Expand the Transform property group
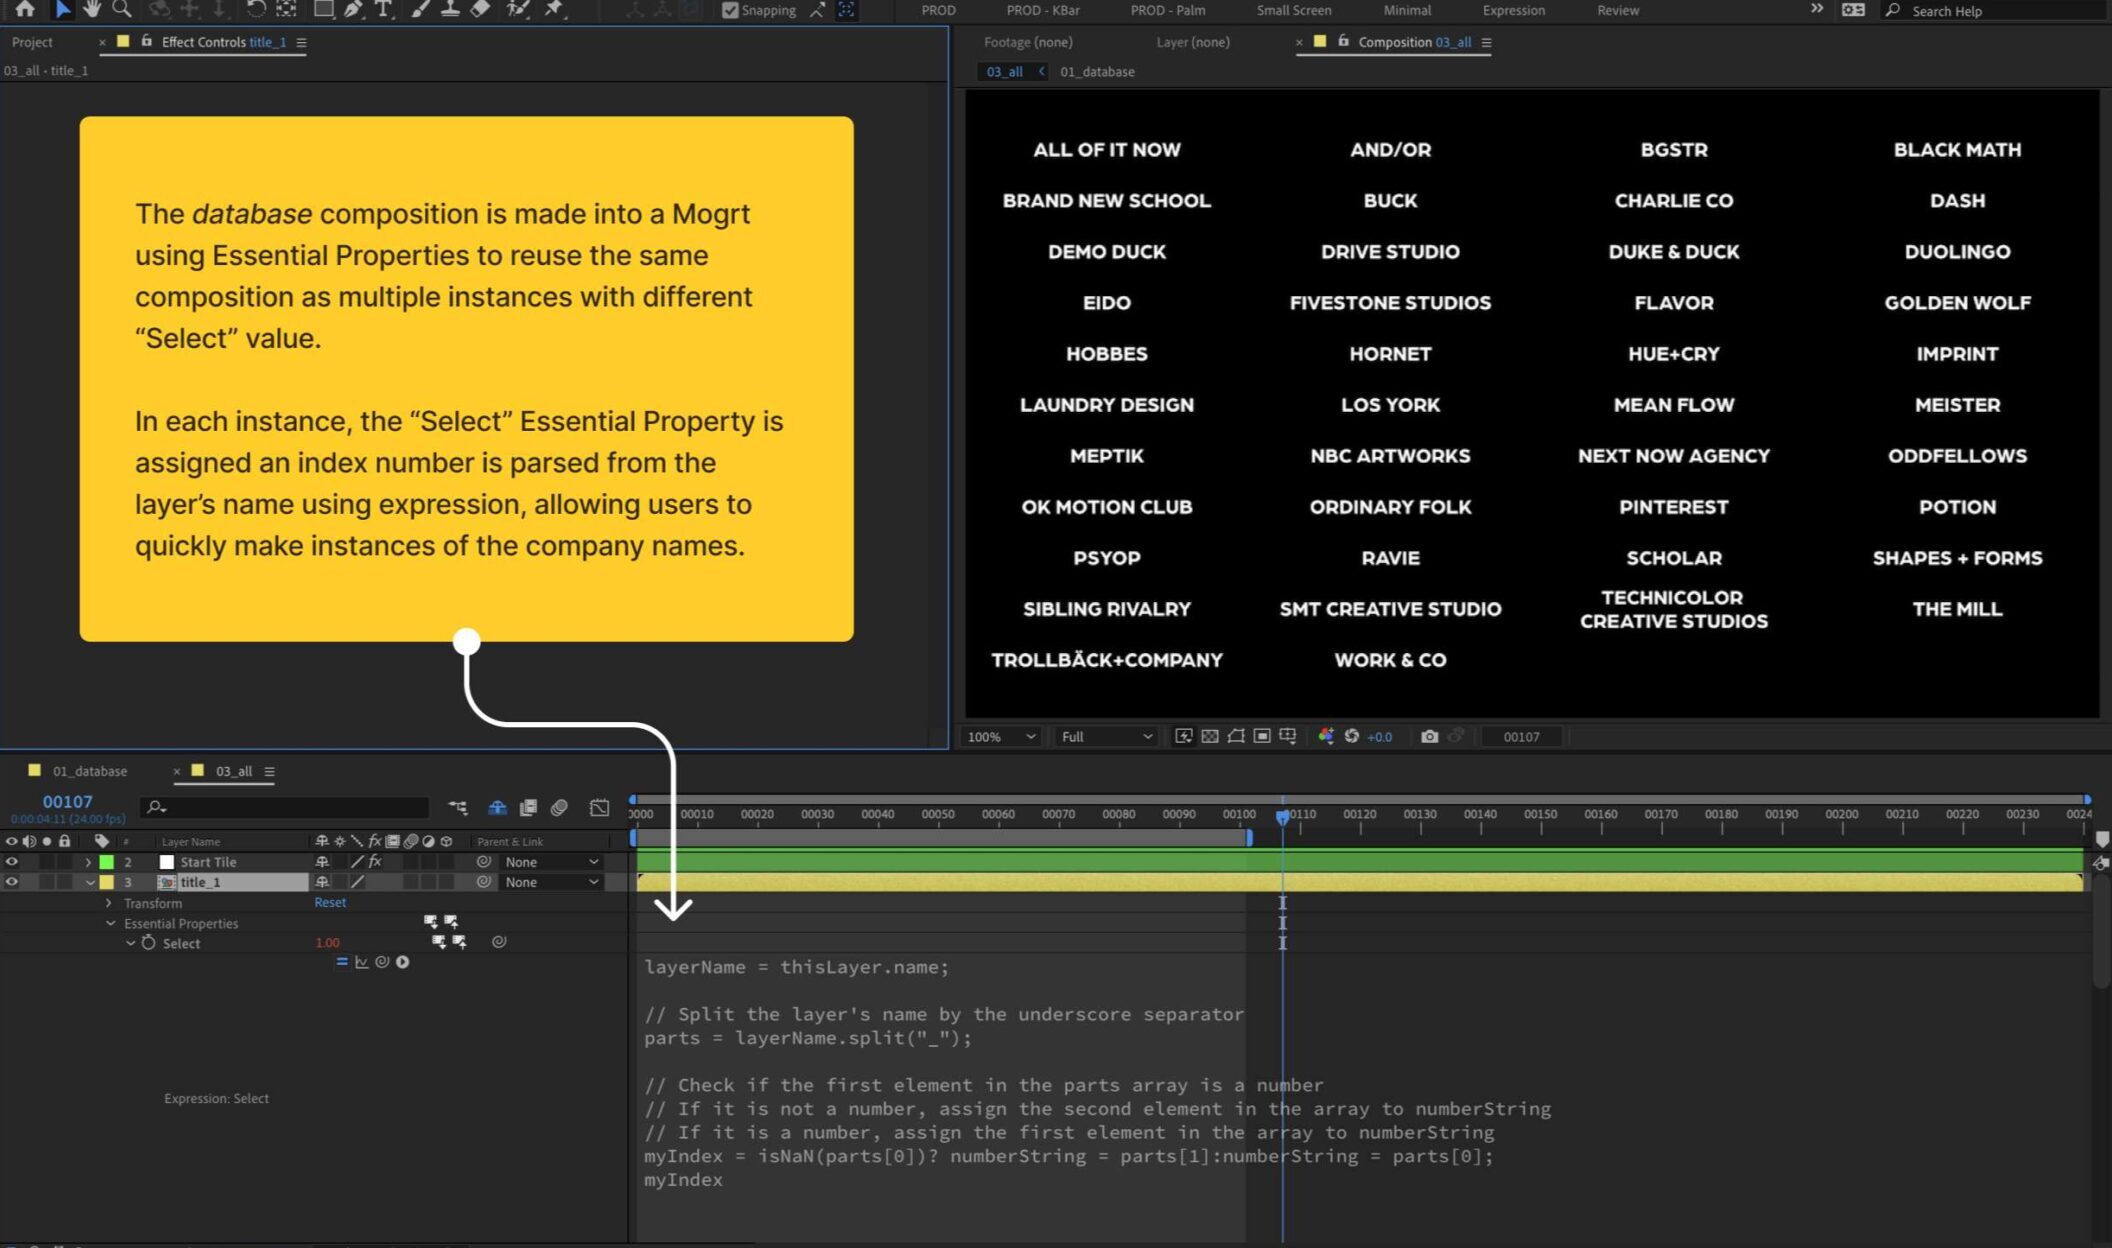2112x1248 pixels. 109,903
